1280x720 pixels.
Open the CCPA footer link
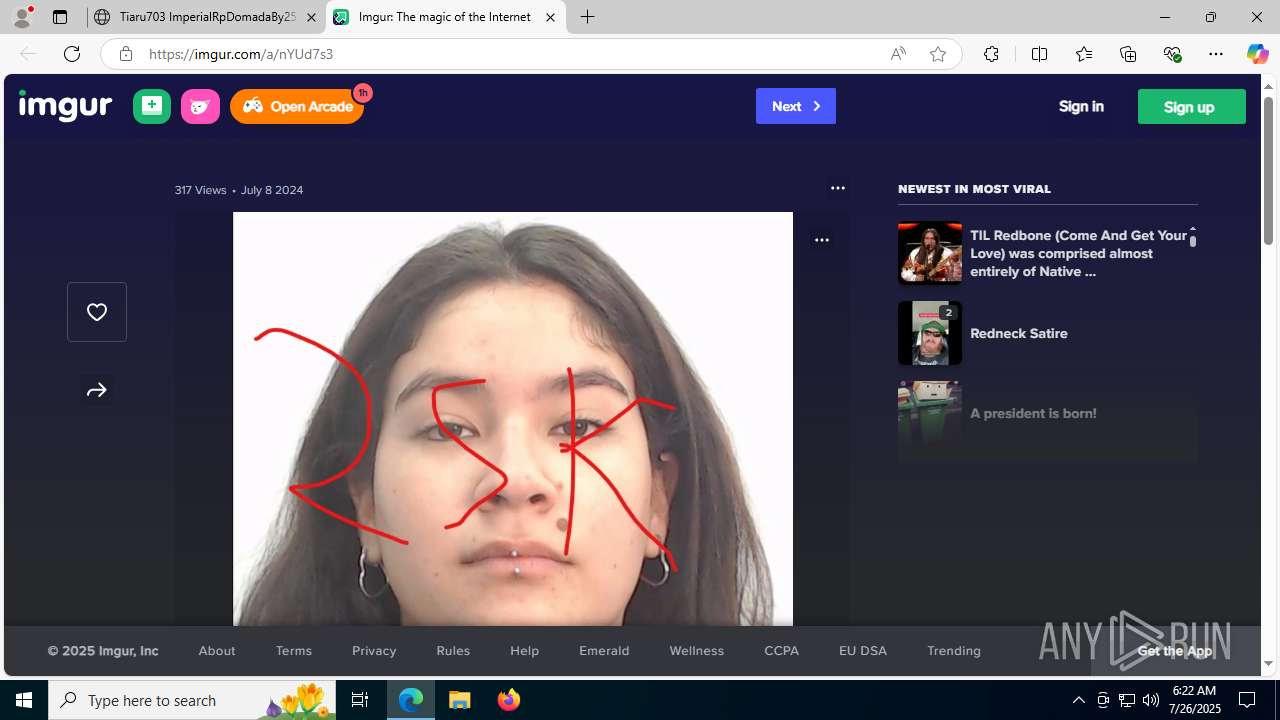pos(781,650)
